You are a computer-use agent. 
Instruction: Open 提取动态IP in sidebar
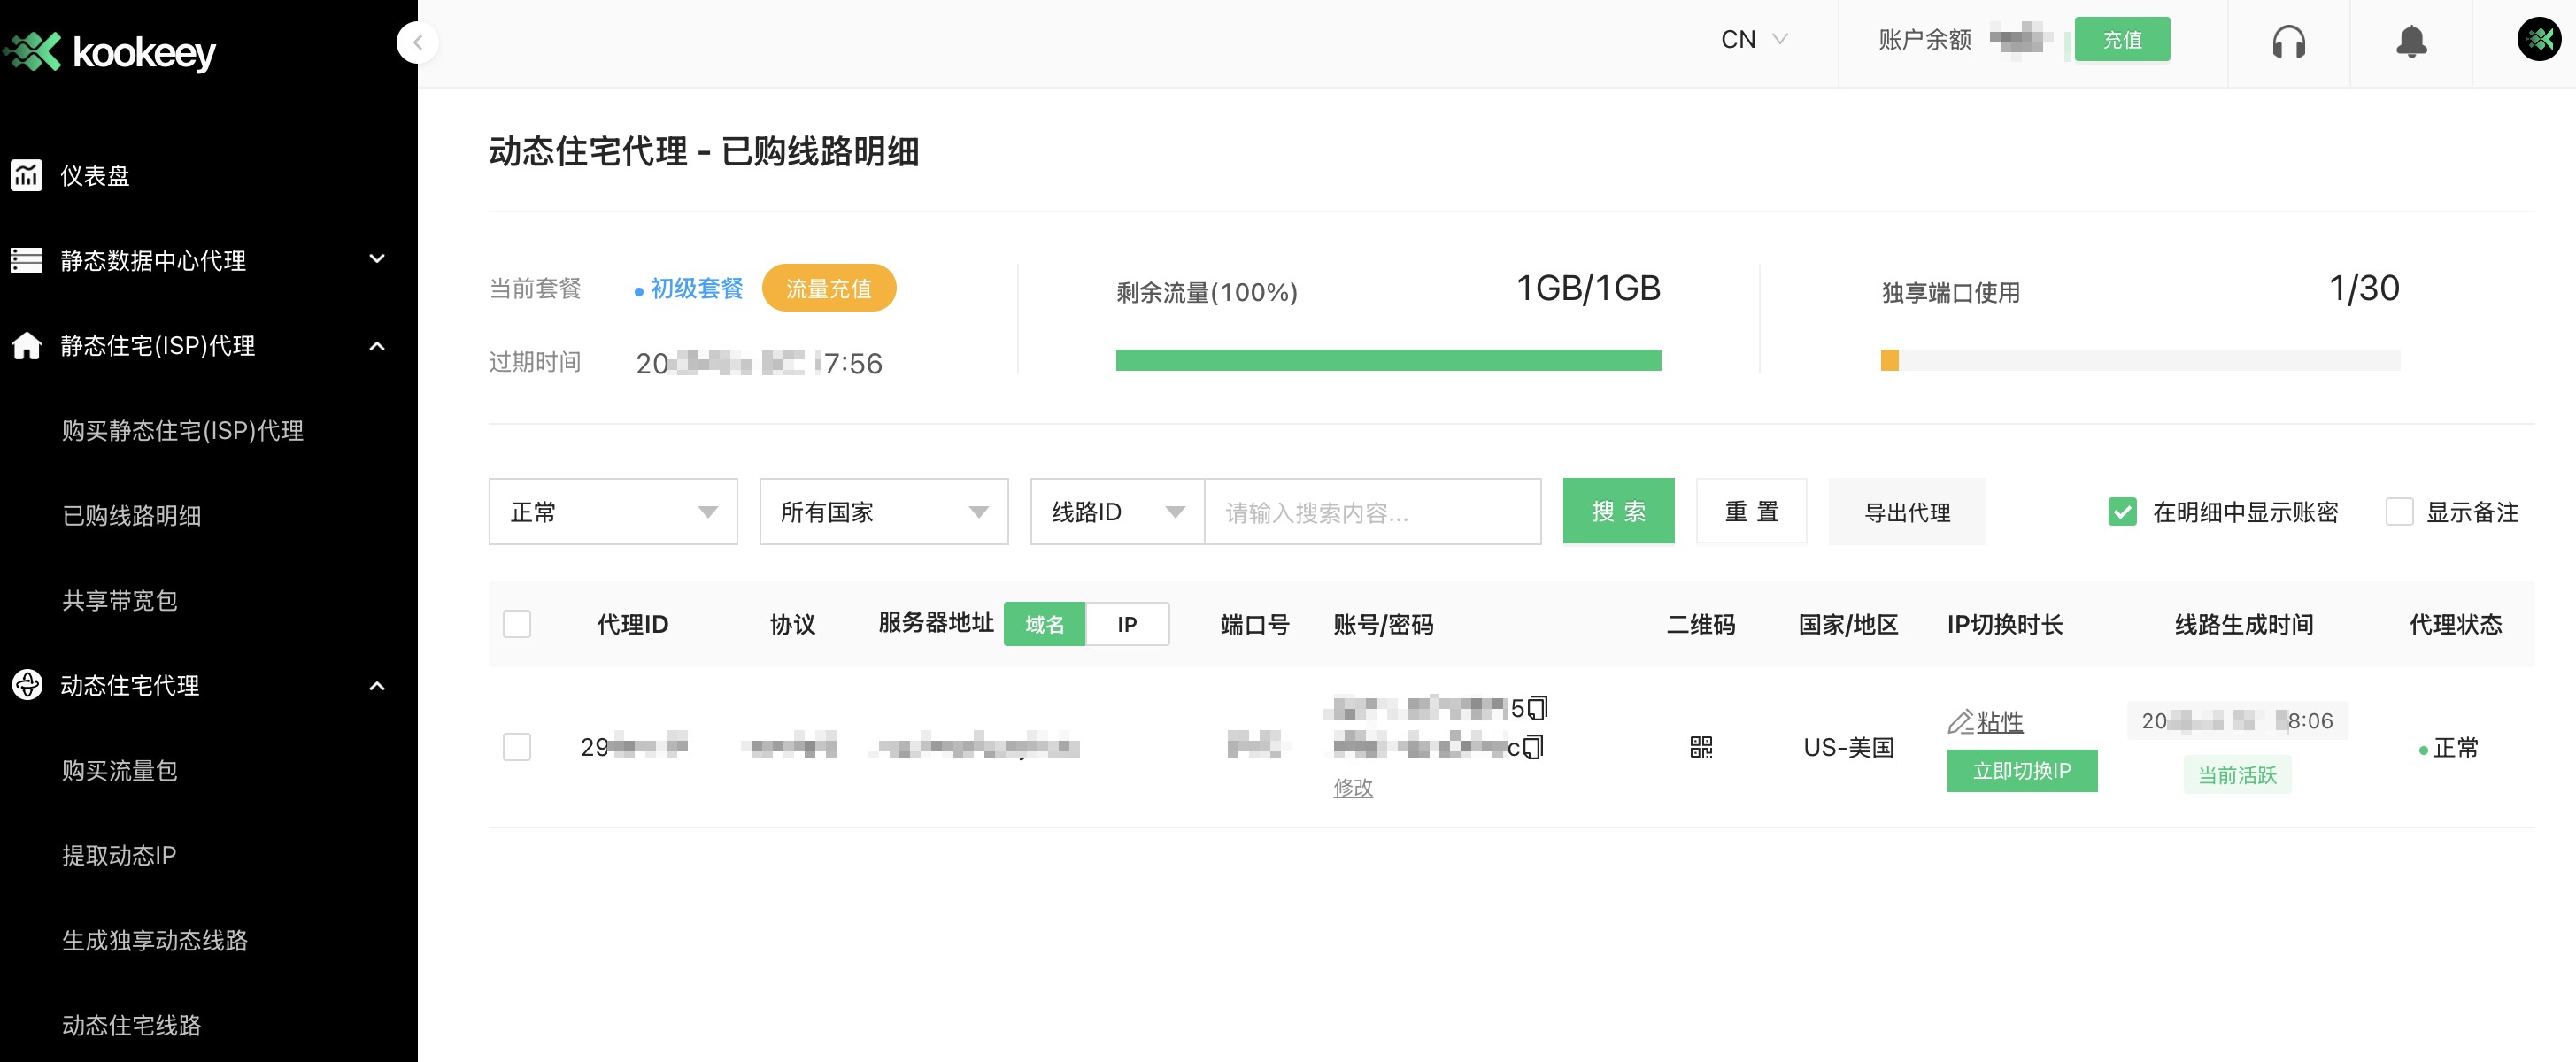(119, 855)
